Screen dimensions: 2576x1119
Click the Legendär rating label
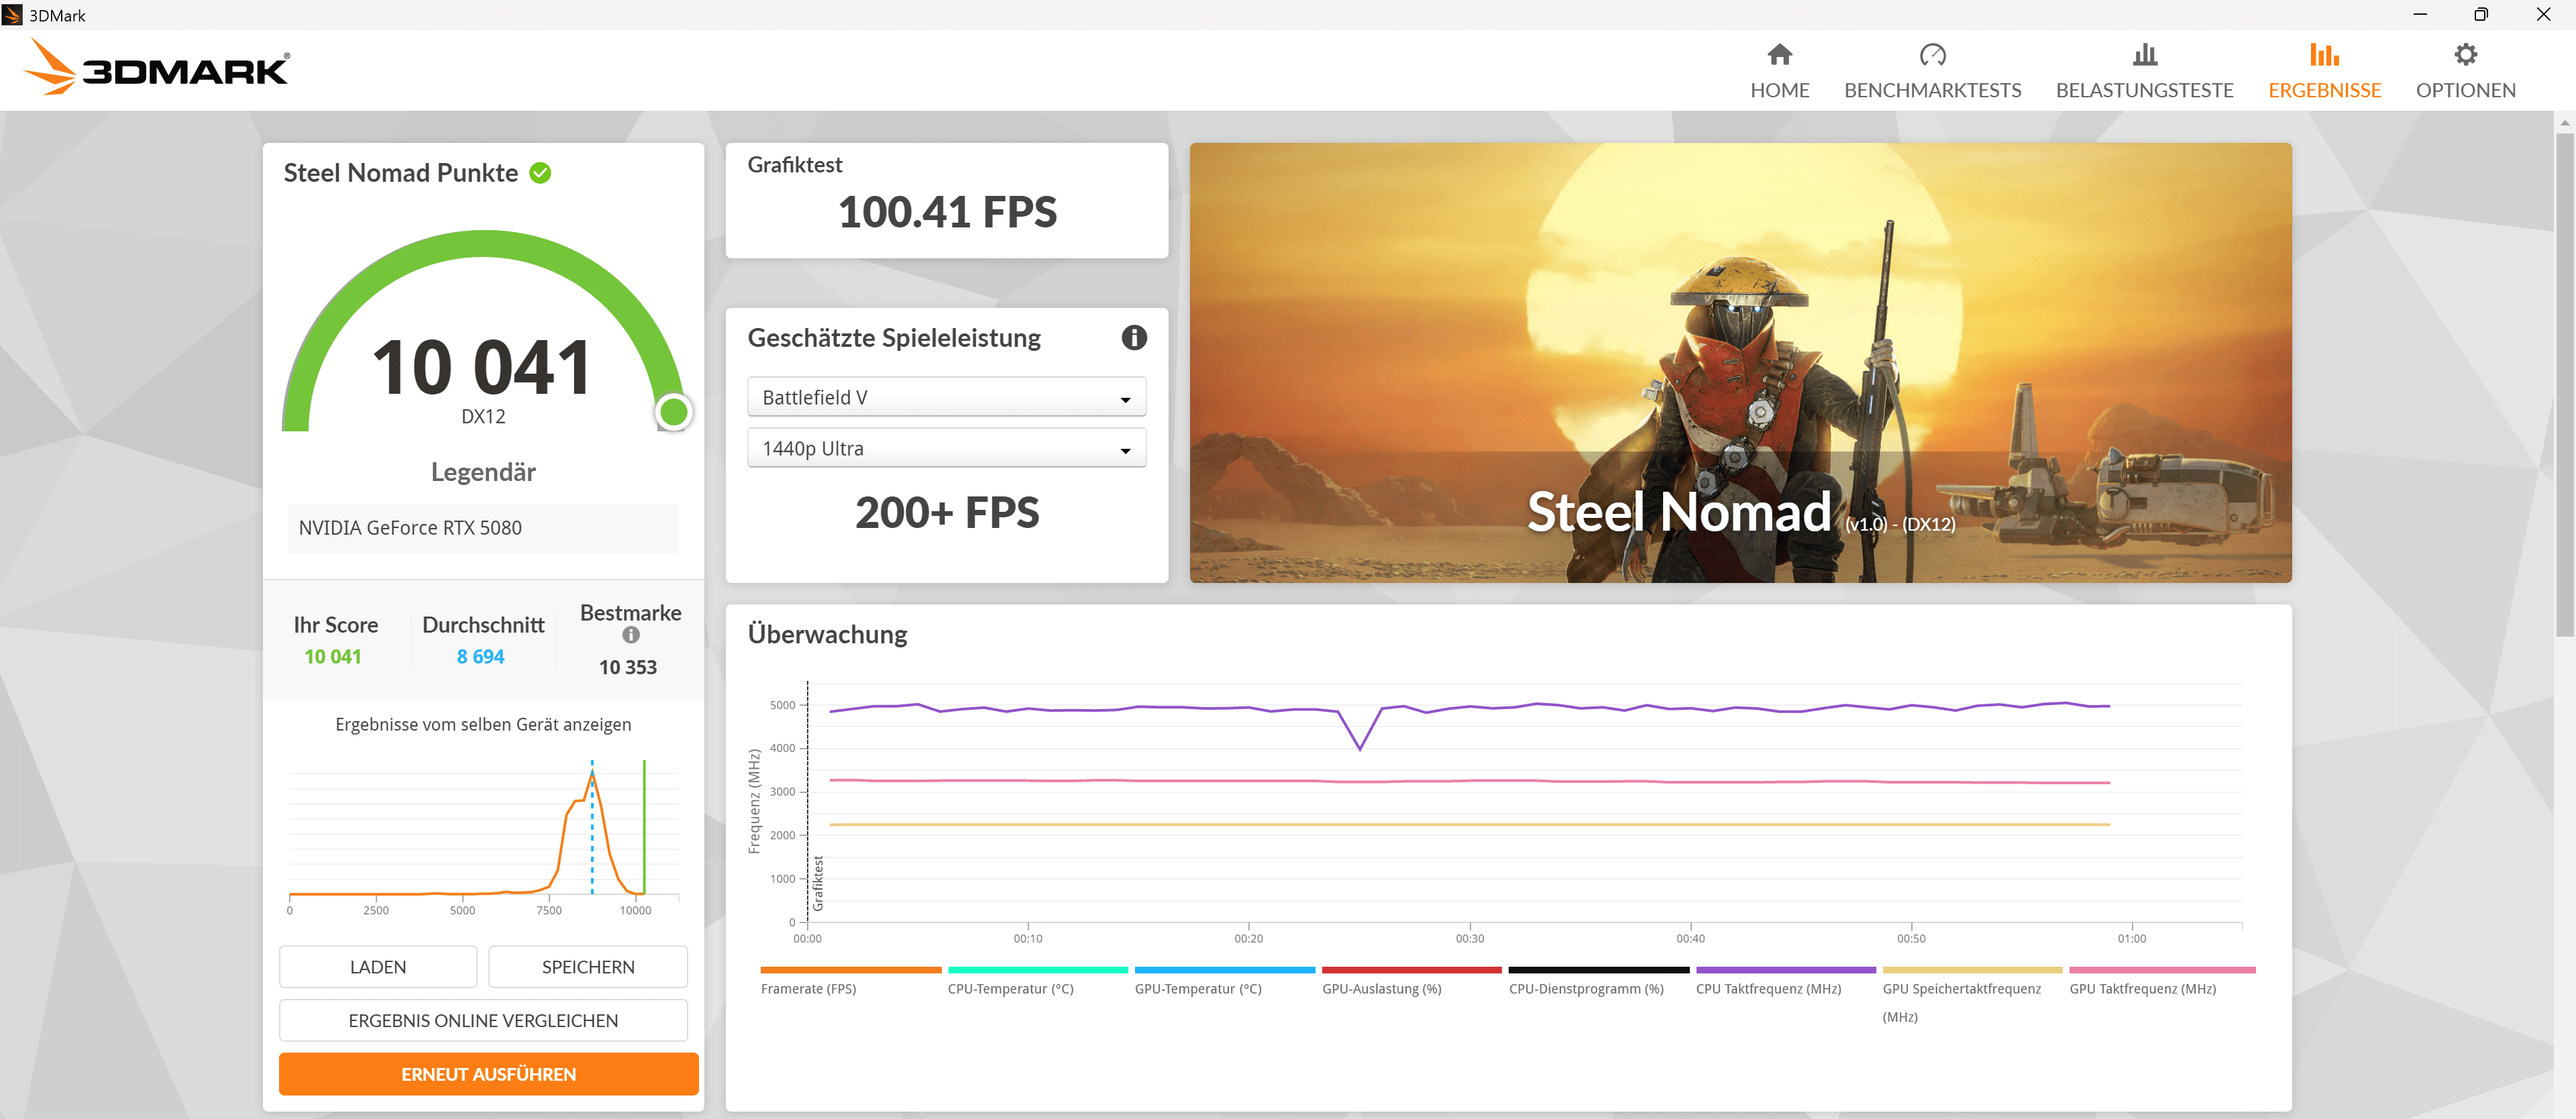tap(483, 472)
